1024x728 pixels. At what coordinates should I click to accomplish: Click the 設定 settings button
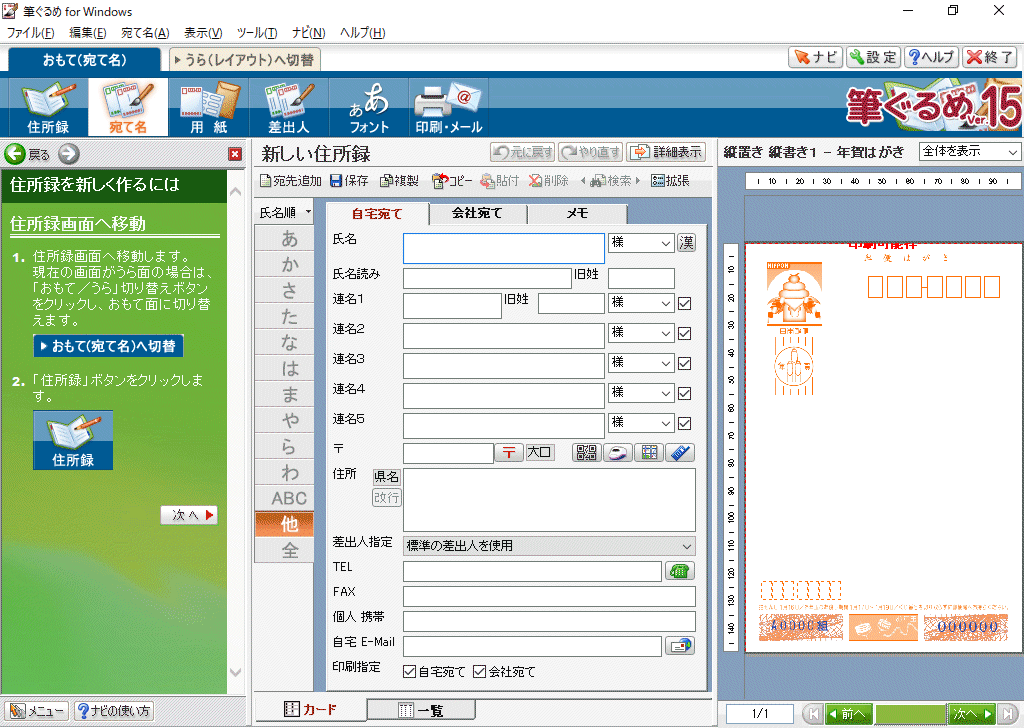(x=874, y=57)
